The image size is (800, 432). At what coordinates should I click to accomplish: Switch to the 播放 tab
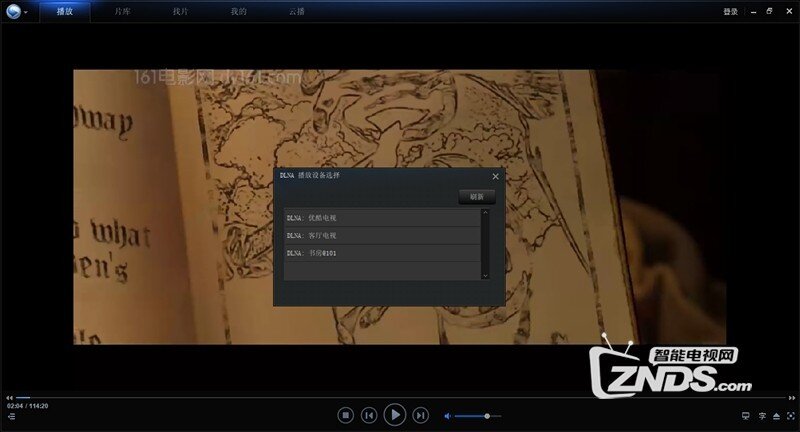coord(65,11)
